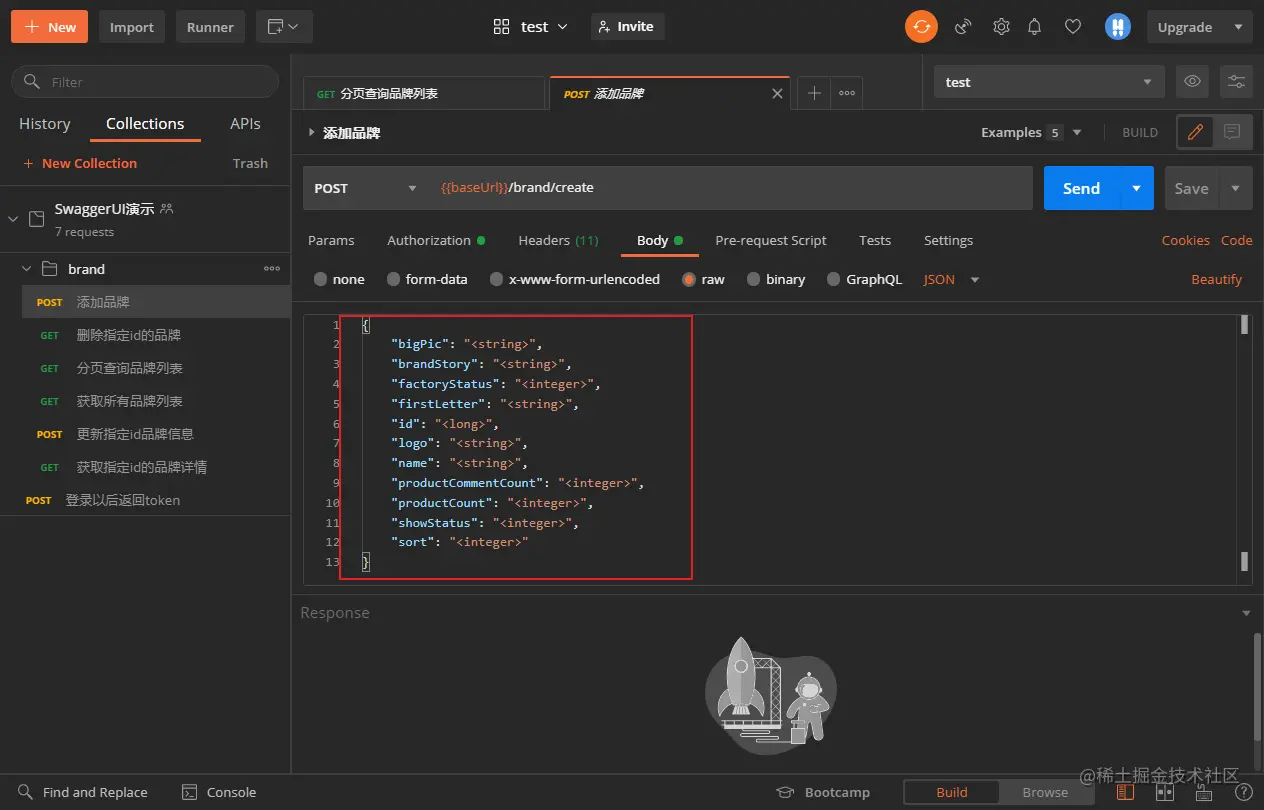Open the Pre-request Script tab

[771, 240]
